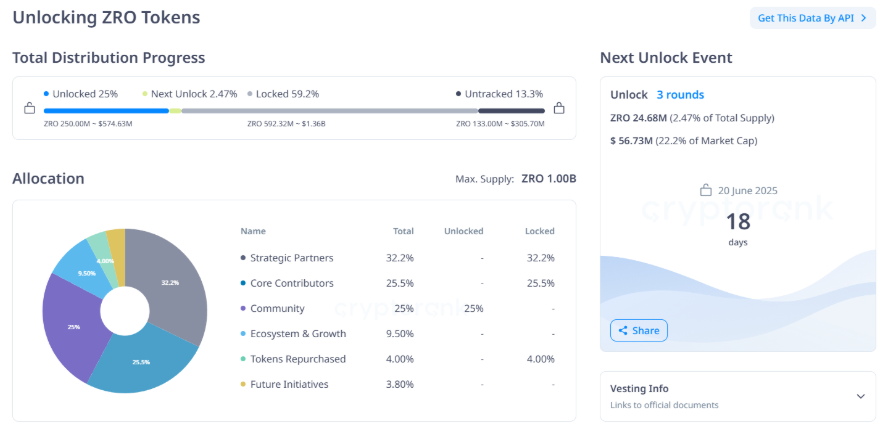Click the Core Contributors row name

click(292, 283)
